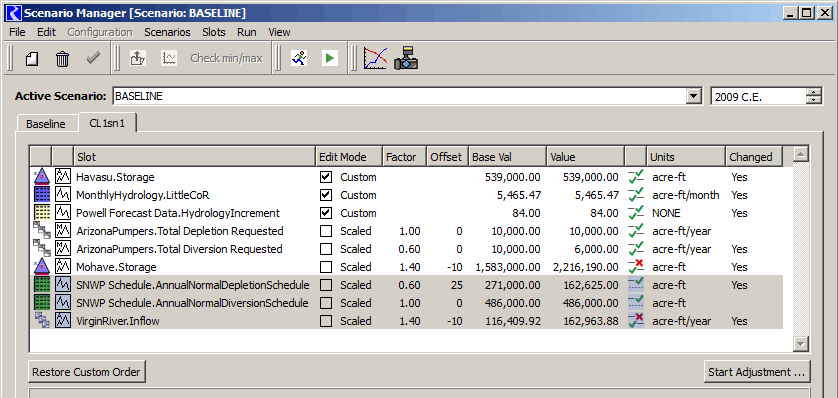Uncheck Custom edit mode for Powell Forecast HydrologyIncrement

325,213
